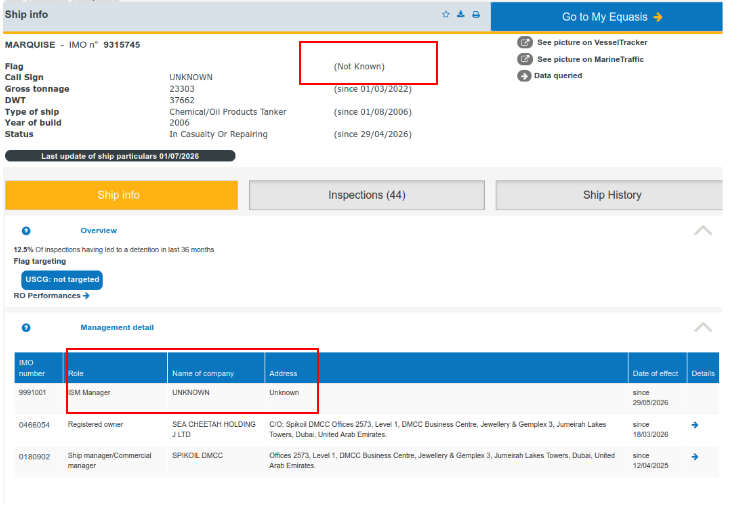Click the print icon in header
This screenshot has height=526, width=740.
(476, 14)
